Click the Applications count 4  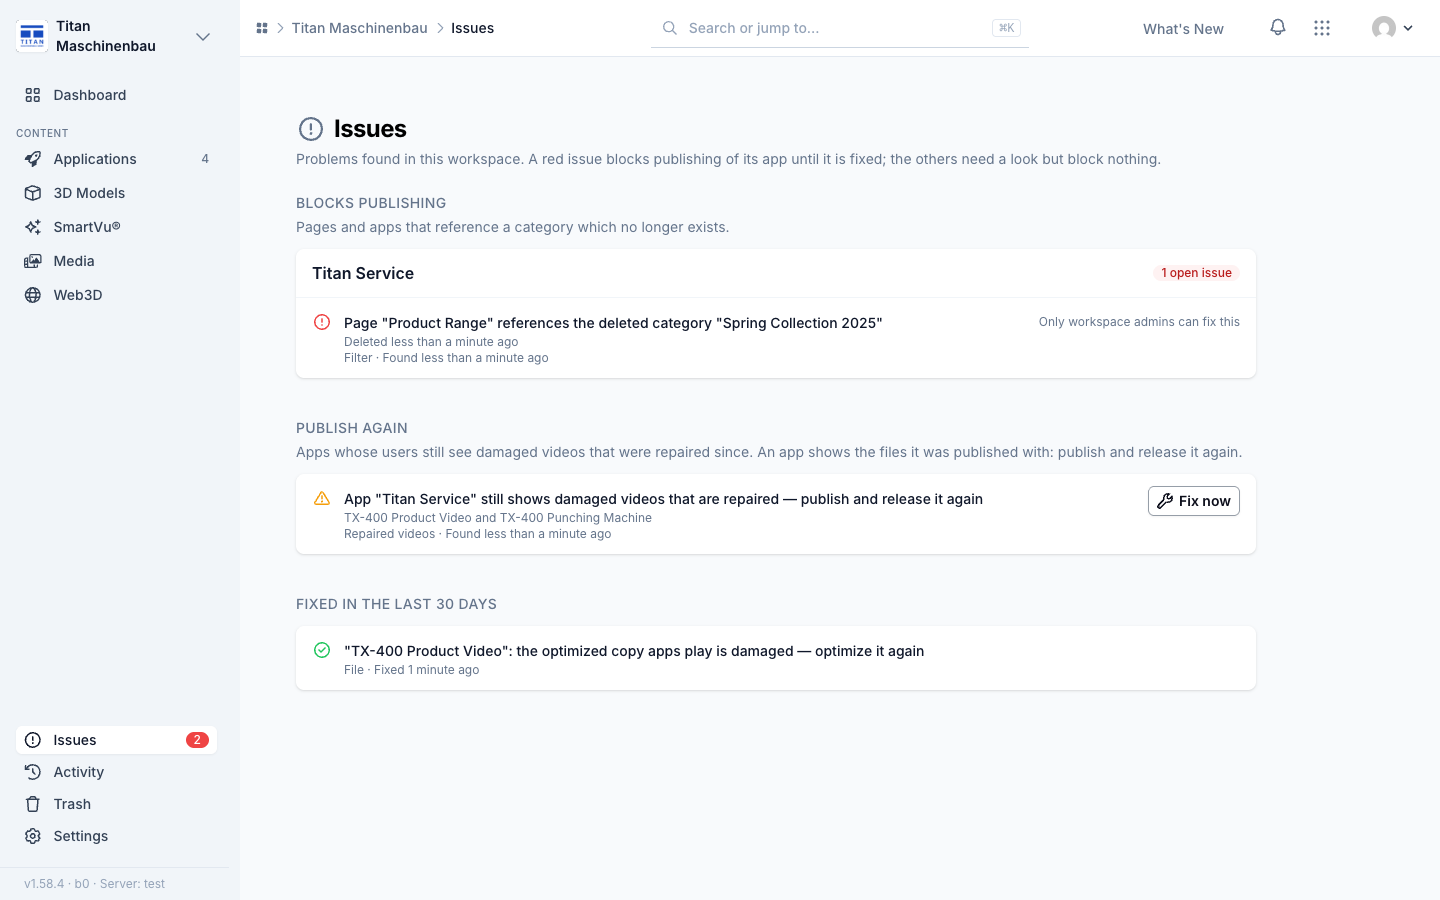coord(205,159)
